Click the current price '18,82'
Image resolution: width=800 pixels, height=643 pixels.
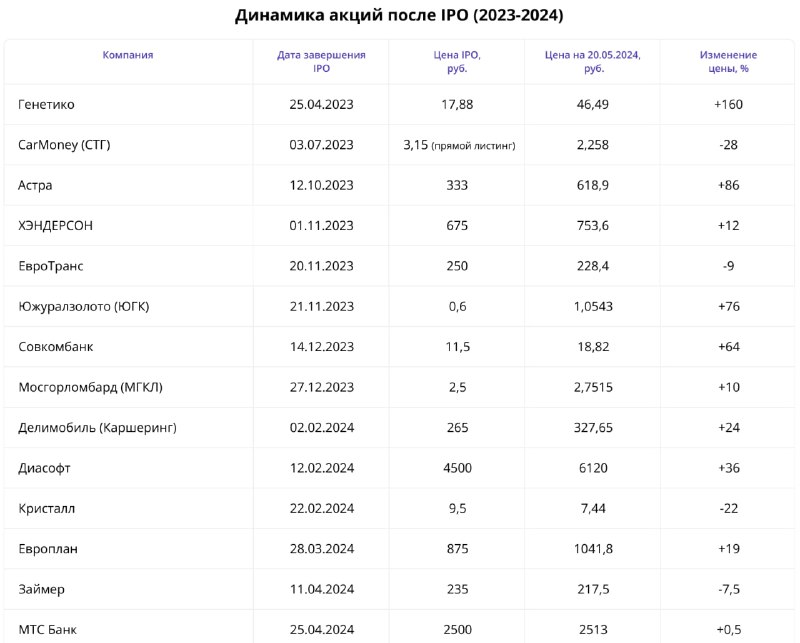point(593,347)
